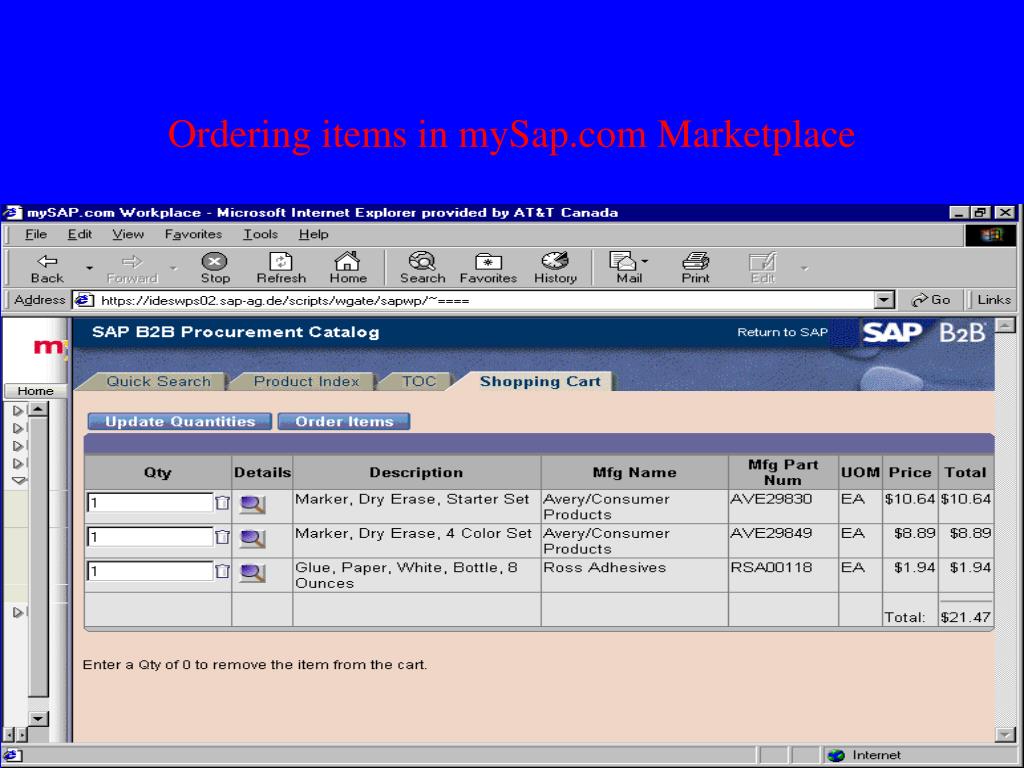
Task: Open the Address bar dropdown list
Action: pyautogui.click(x=884, y=300)
